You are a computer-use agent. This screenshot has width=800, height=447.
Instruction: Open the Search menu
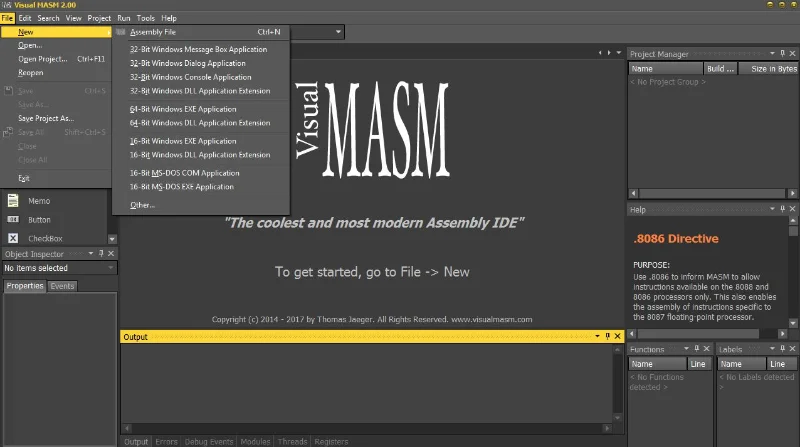click(48, 18)
